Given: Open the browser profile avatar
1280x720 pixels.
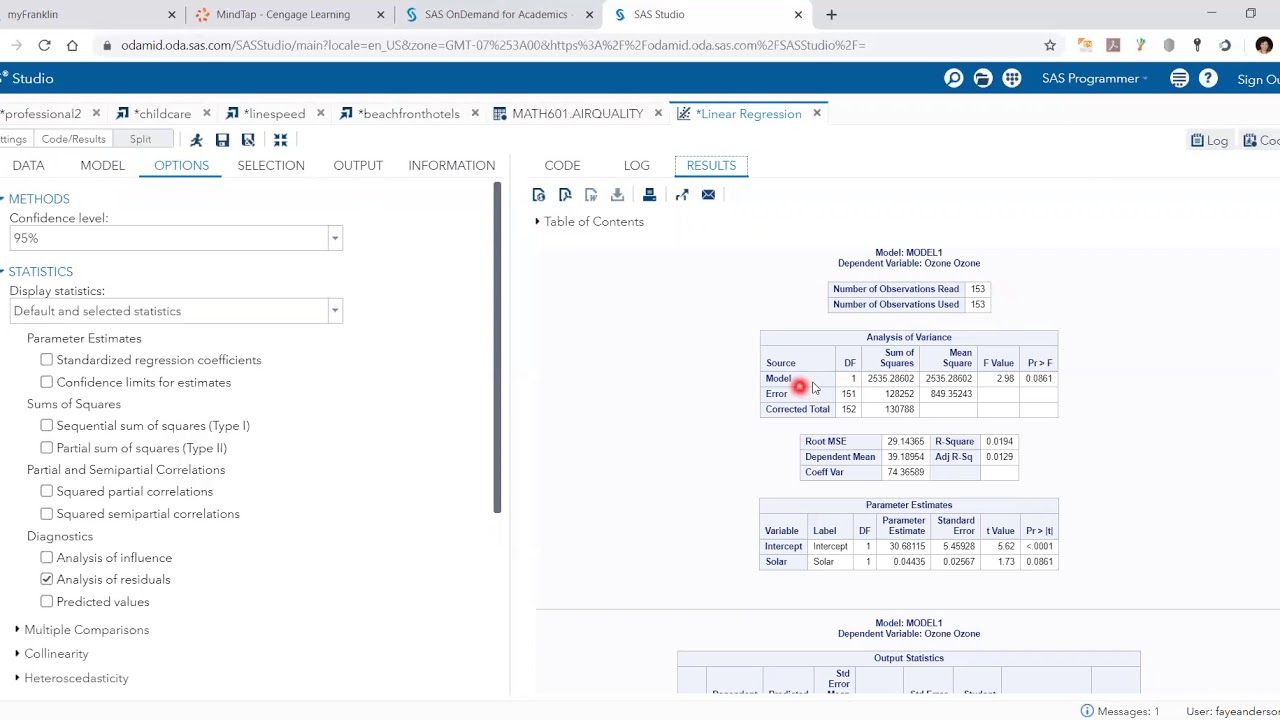Looking at the screenshot, I should [1264, 45].
